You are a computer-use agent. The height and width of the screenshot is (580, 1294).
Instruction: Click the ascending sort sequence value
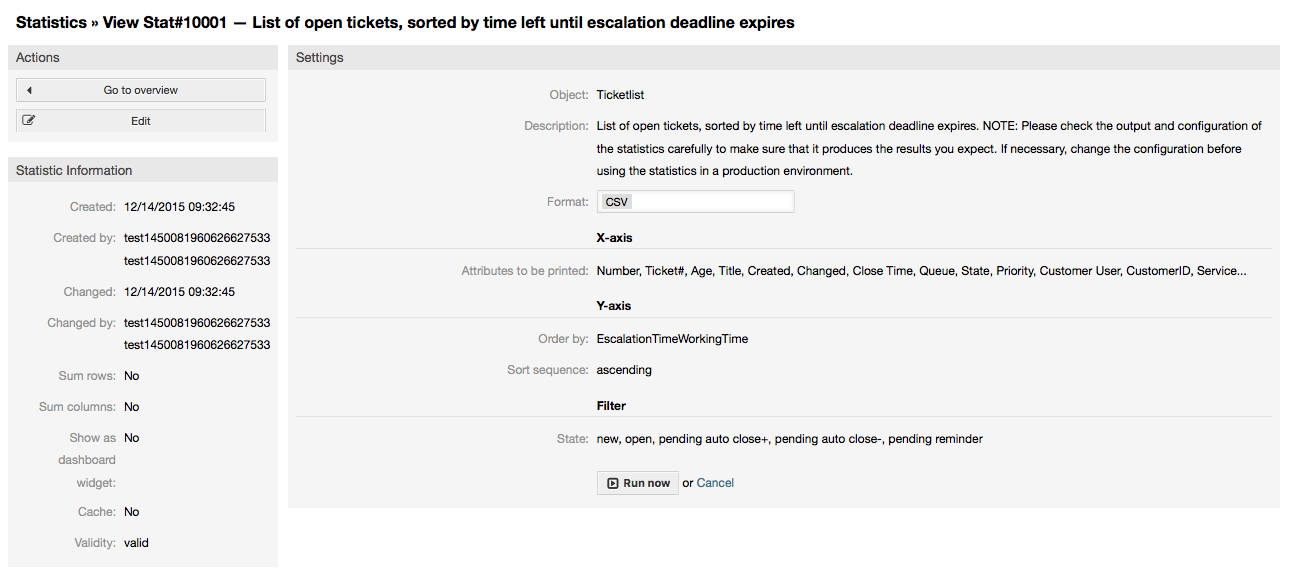coord(624,370)
